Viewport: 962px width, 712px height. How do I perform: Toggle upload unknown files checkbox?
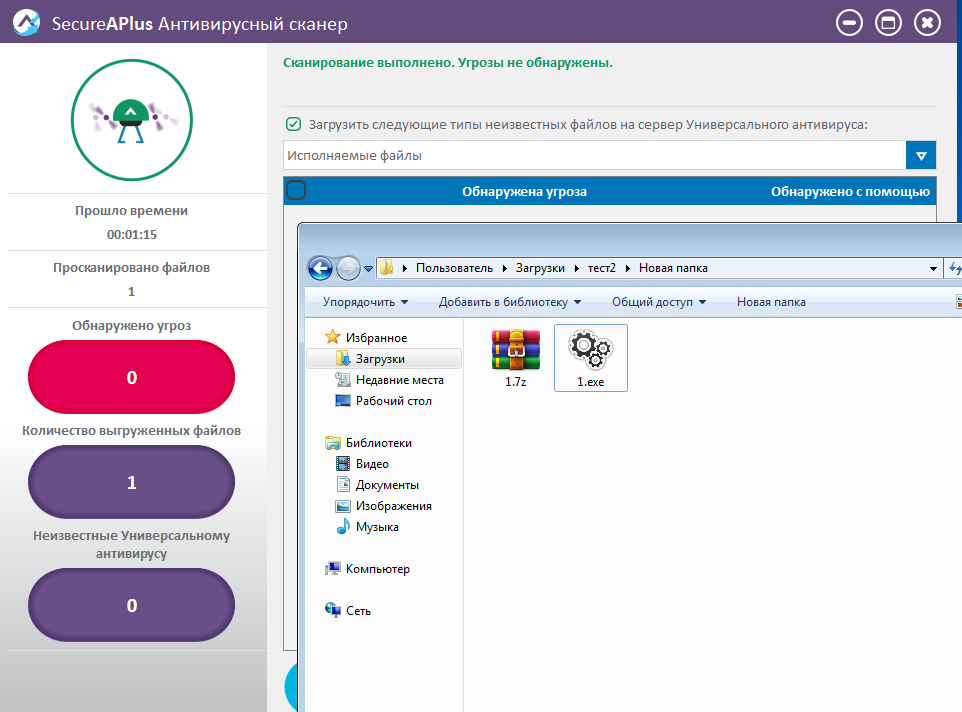point(293,124)
